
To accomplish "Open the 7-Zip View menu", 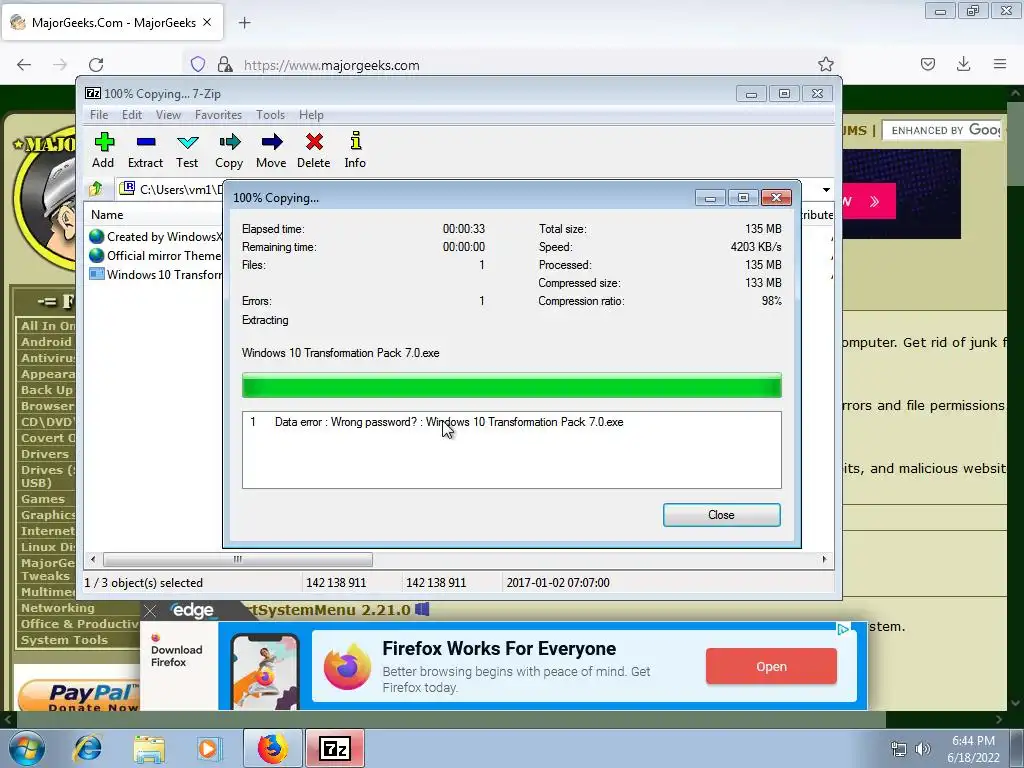I will tap(168, 115).
